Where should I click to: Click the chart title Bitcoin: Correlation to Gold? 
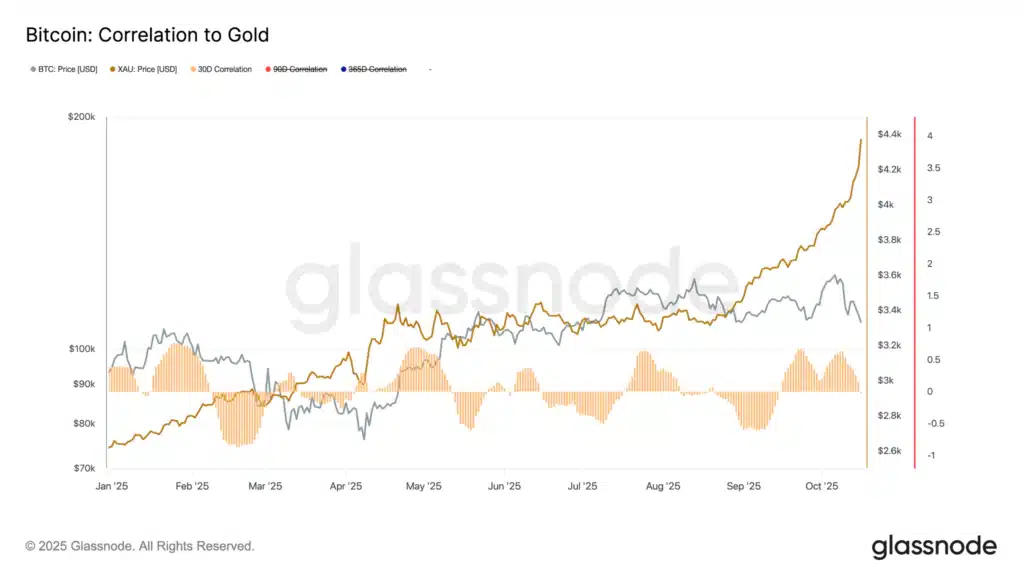pyautogui.click(x=147, y=36)
